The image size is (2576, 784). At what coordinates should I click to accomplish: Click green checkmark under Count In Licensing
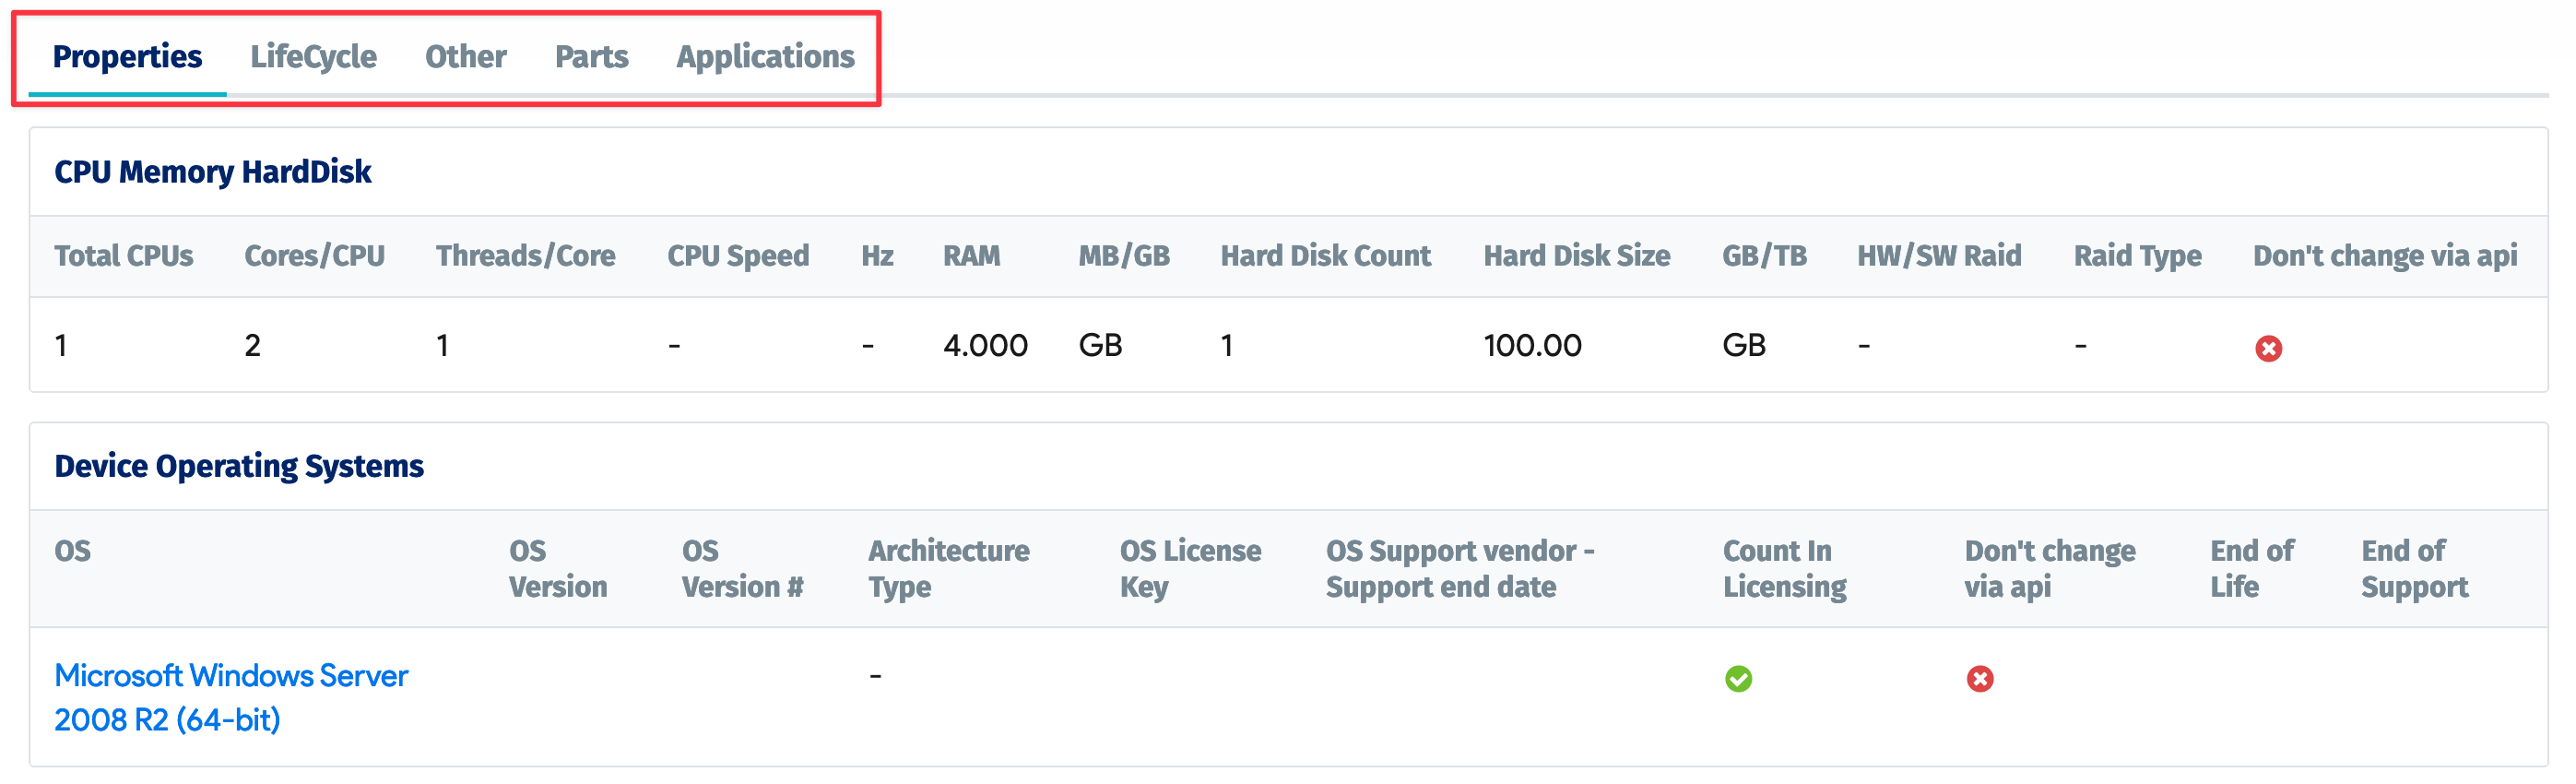(1738, 679)
